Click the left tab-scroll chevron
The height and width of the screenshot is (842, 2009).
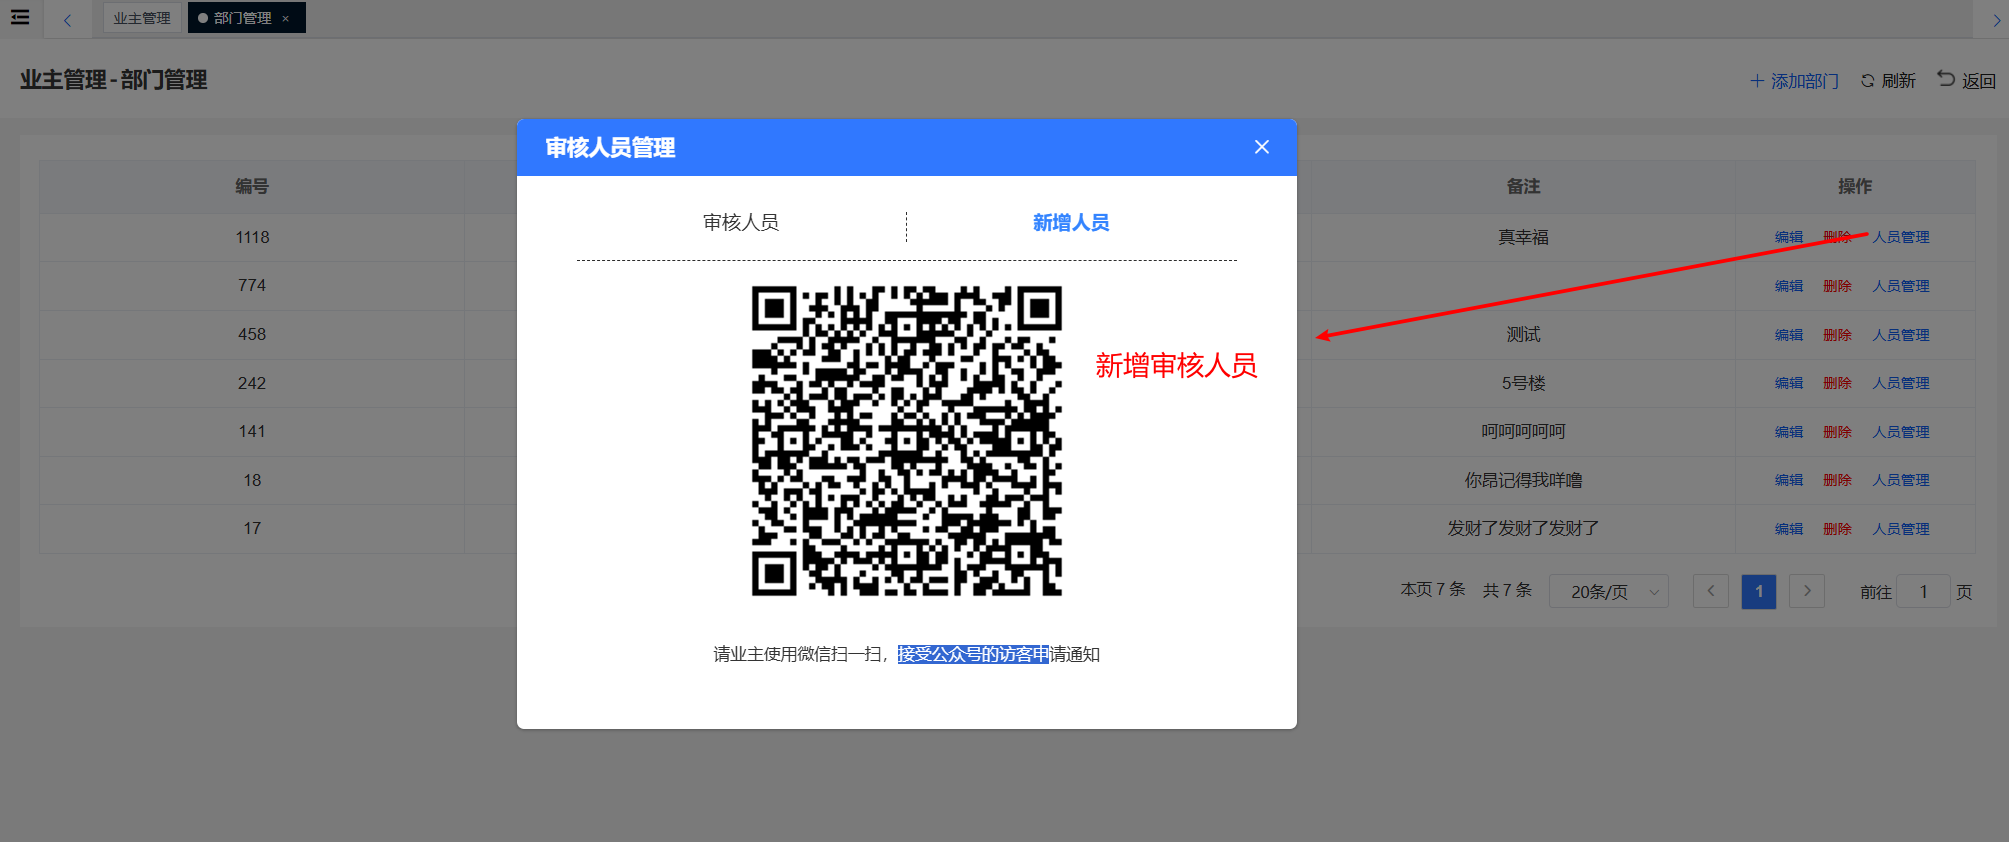[67, 20]
